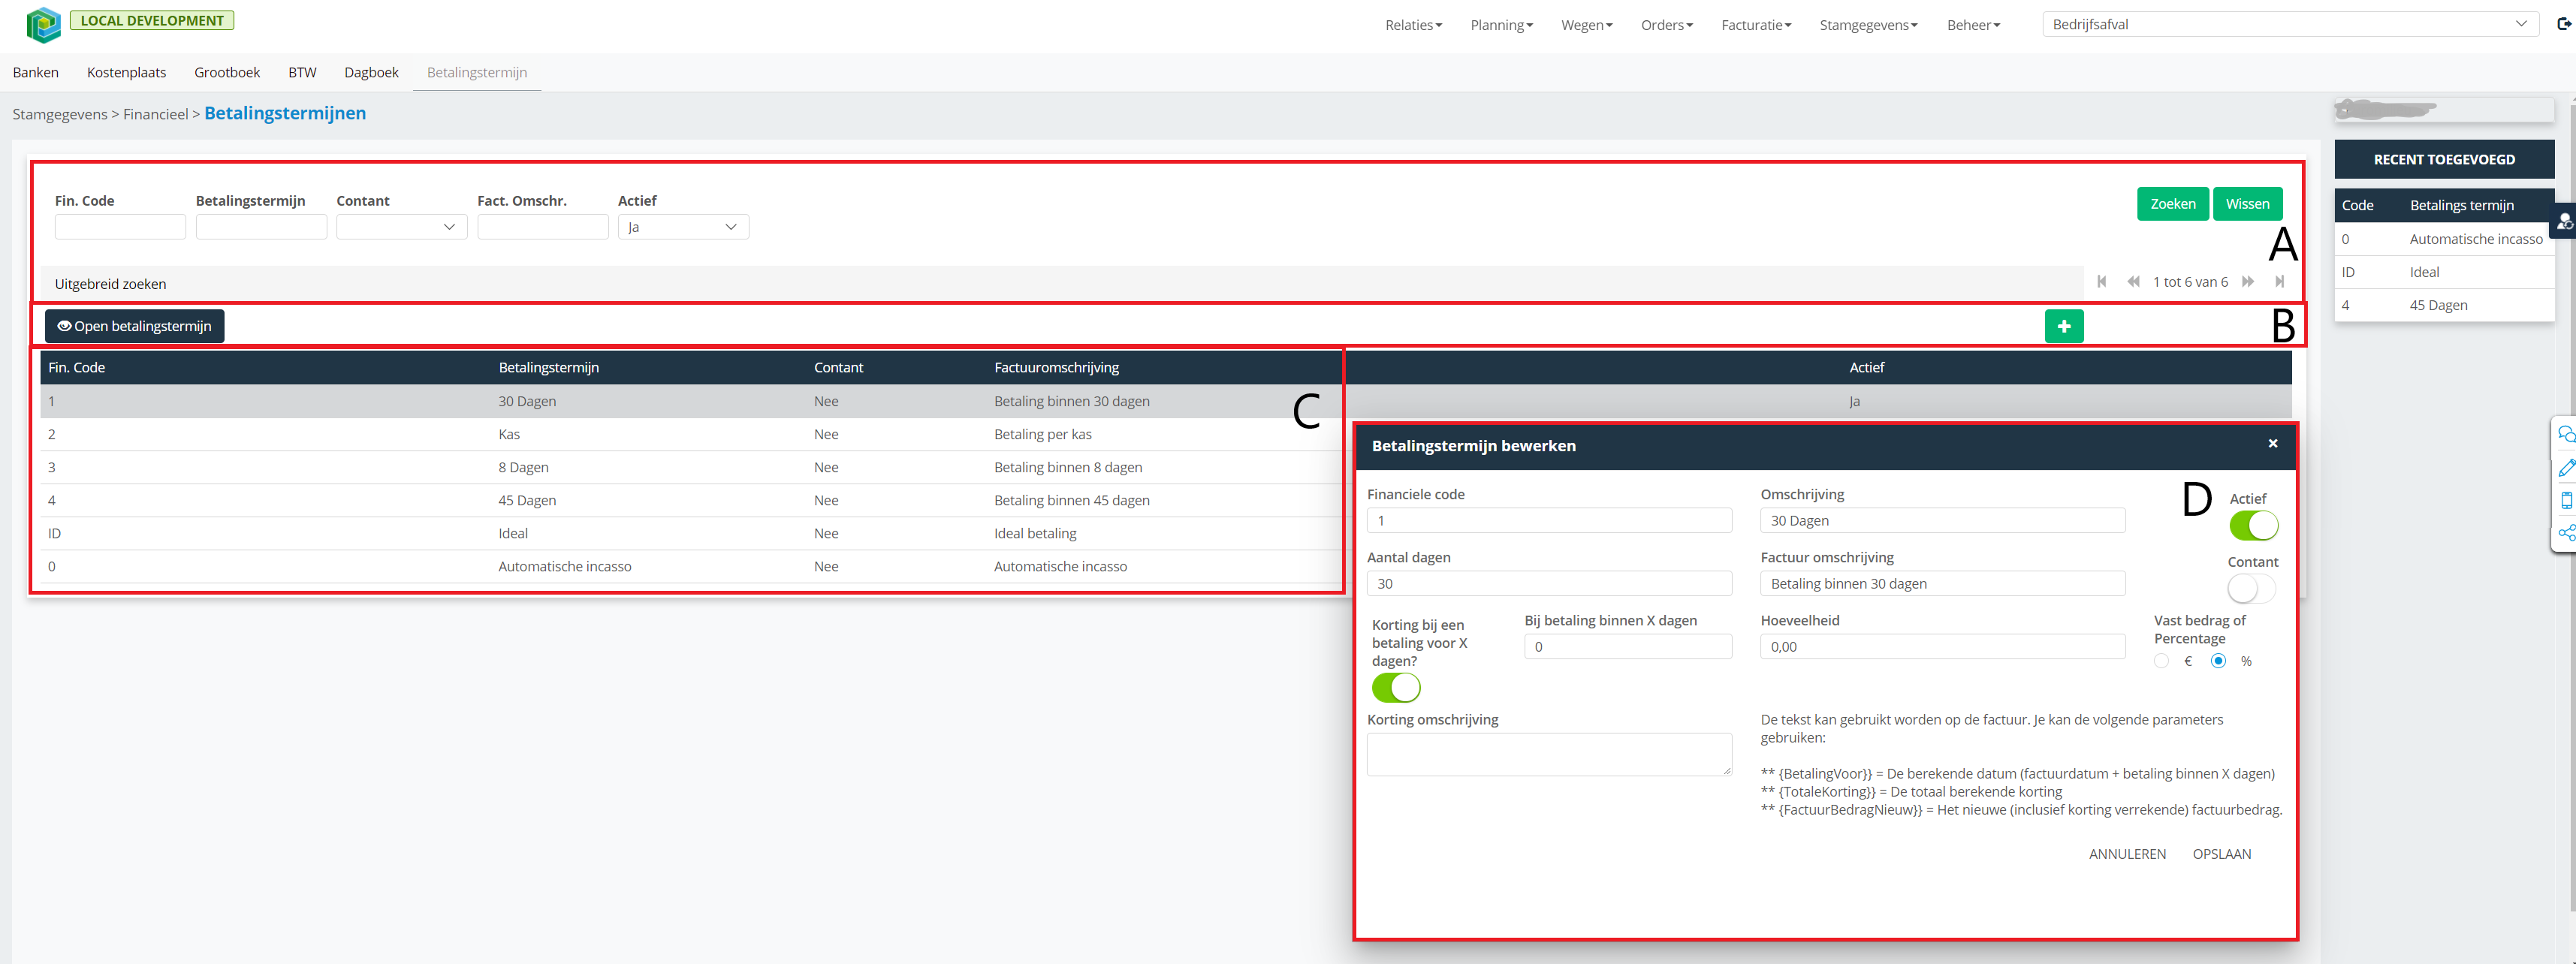Open the Contant filter dropdown
Viewport: 2576px width, 964px height.
click(402, 227)
